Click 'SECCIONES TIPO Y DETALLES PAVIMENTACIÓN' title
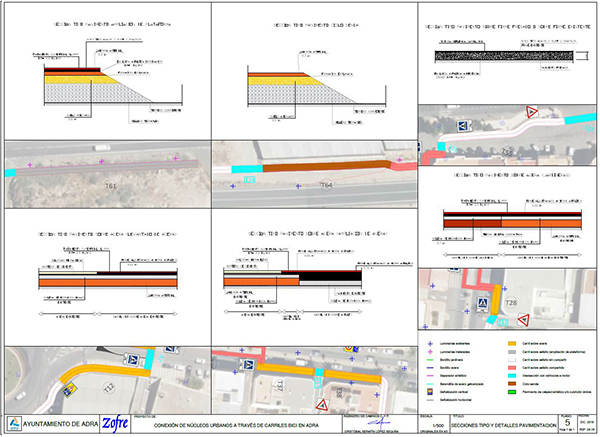Image resolution: width=600 pixels, height=437 pixels. [x=504, y=426]
